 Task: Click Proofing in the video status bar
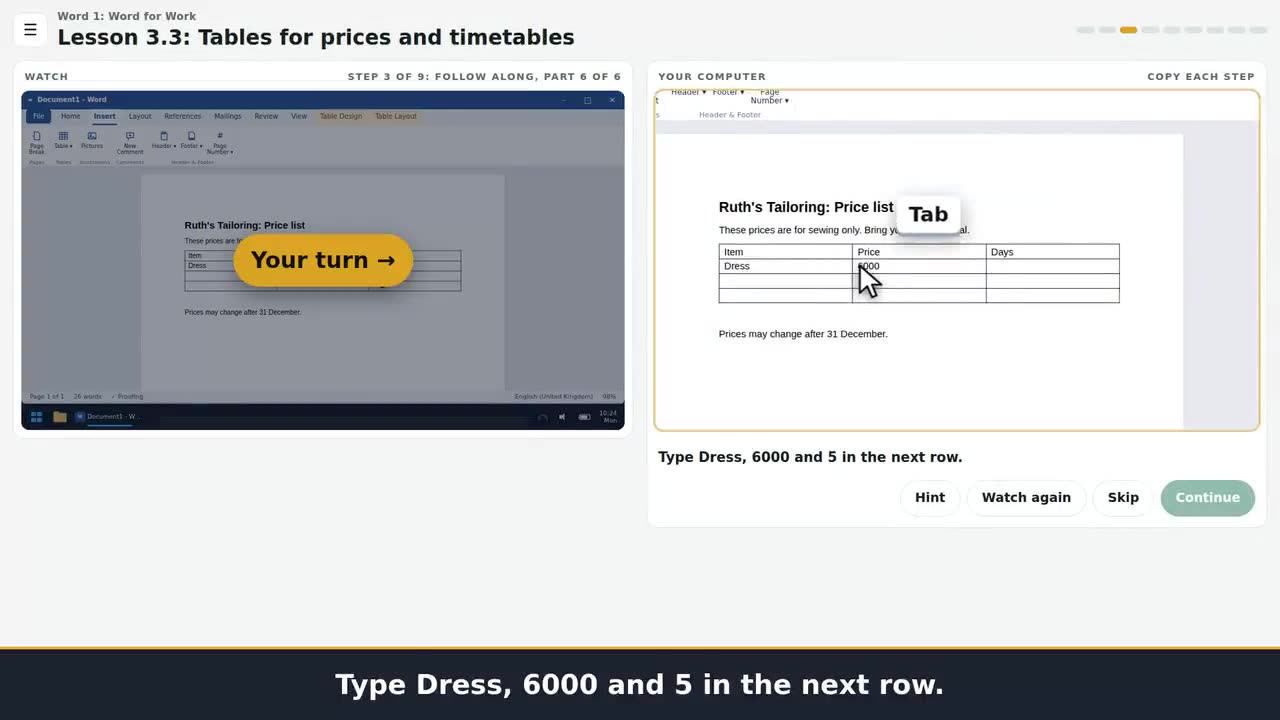point(127,397)
